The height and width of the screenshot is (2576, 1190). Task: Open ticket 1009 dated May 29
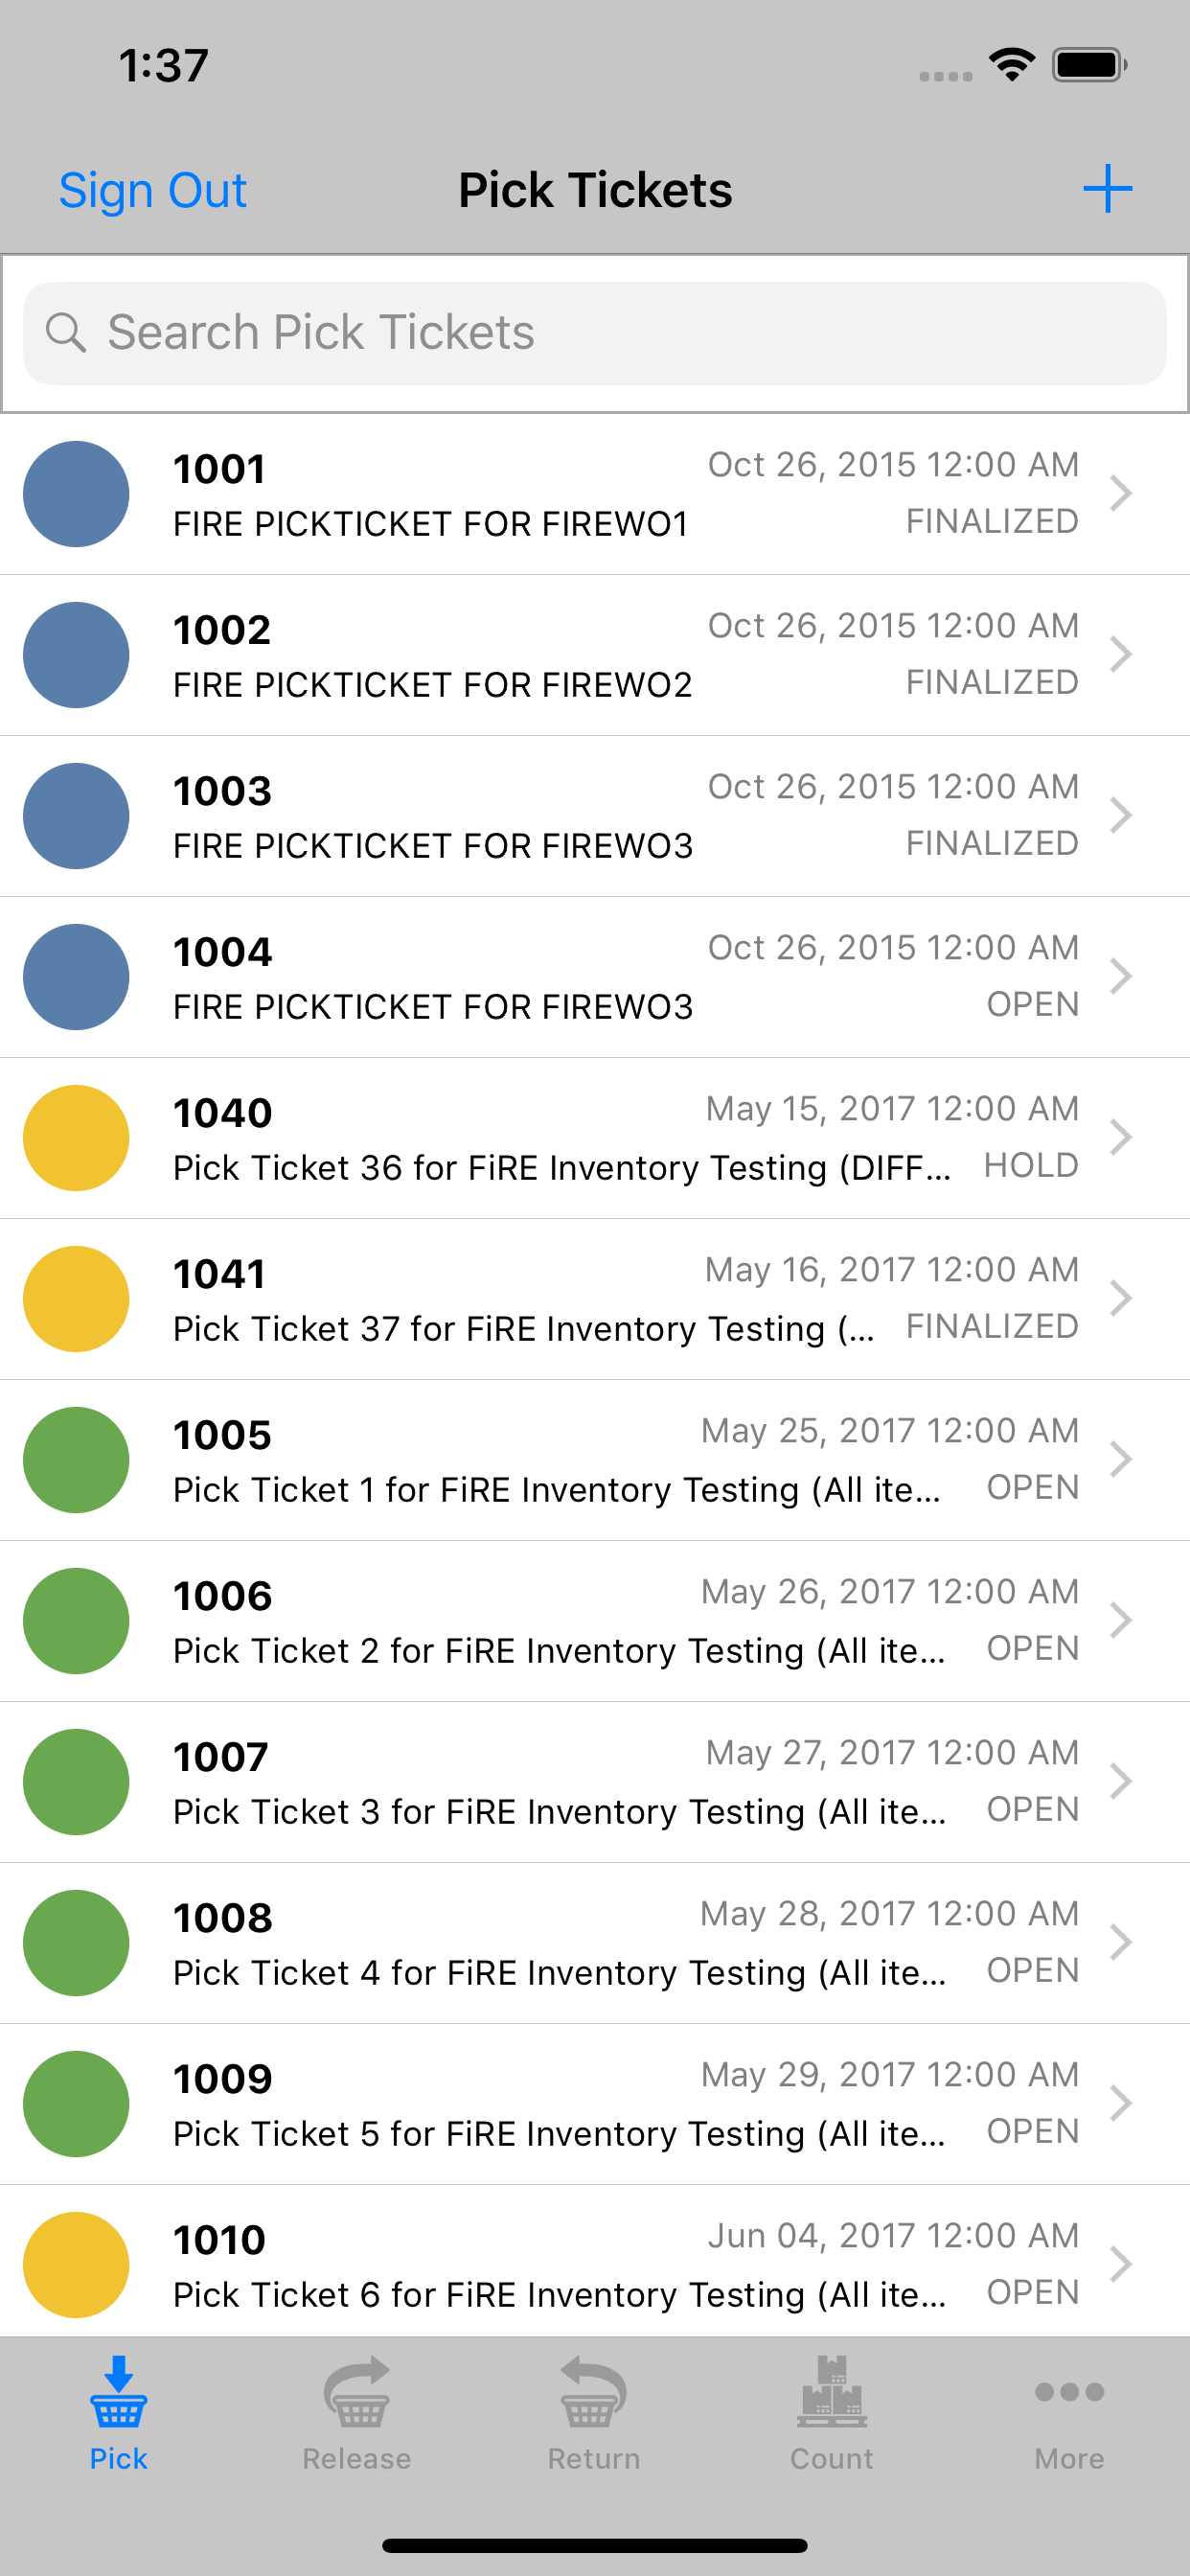coord(595,2104)
